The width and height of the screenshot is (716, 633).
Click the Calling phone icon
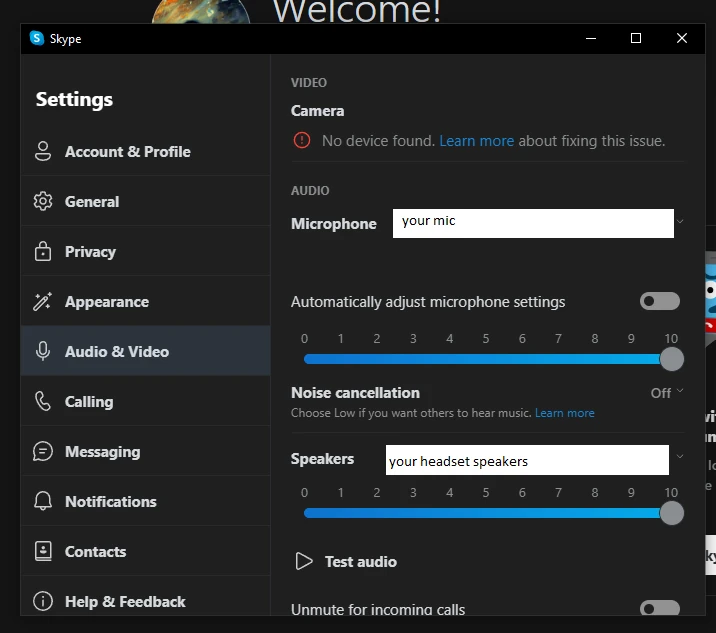pos(43,401)
